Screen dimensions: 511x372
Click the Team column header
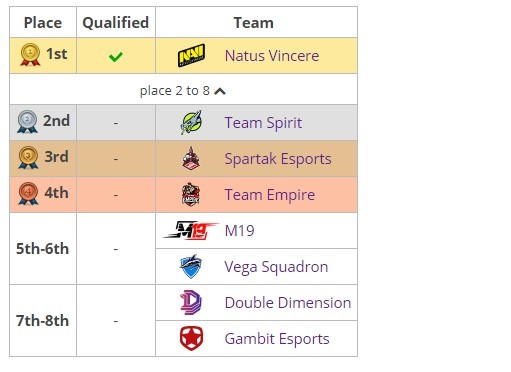(254, 23)
